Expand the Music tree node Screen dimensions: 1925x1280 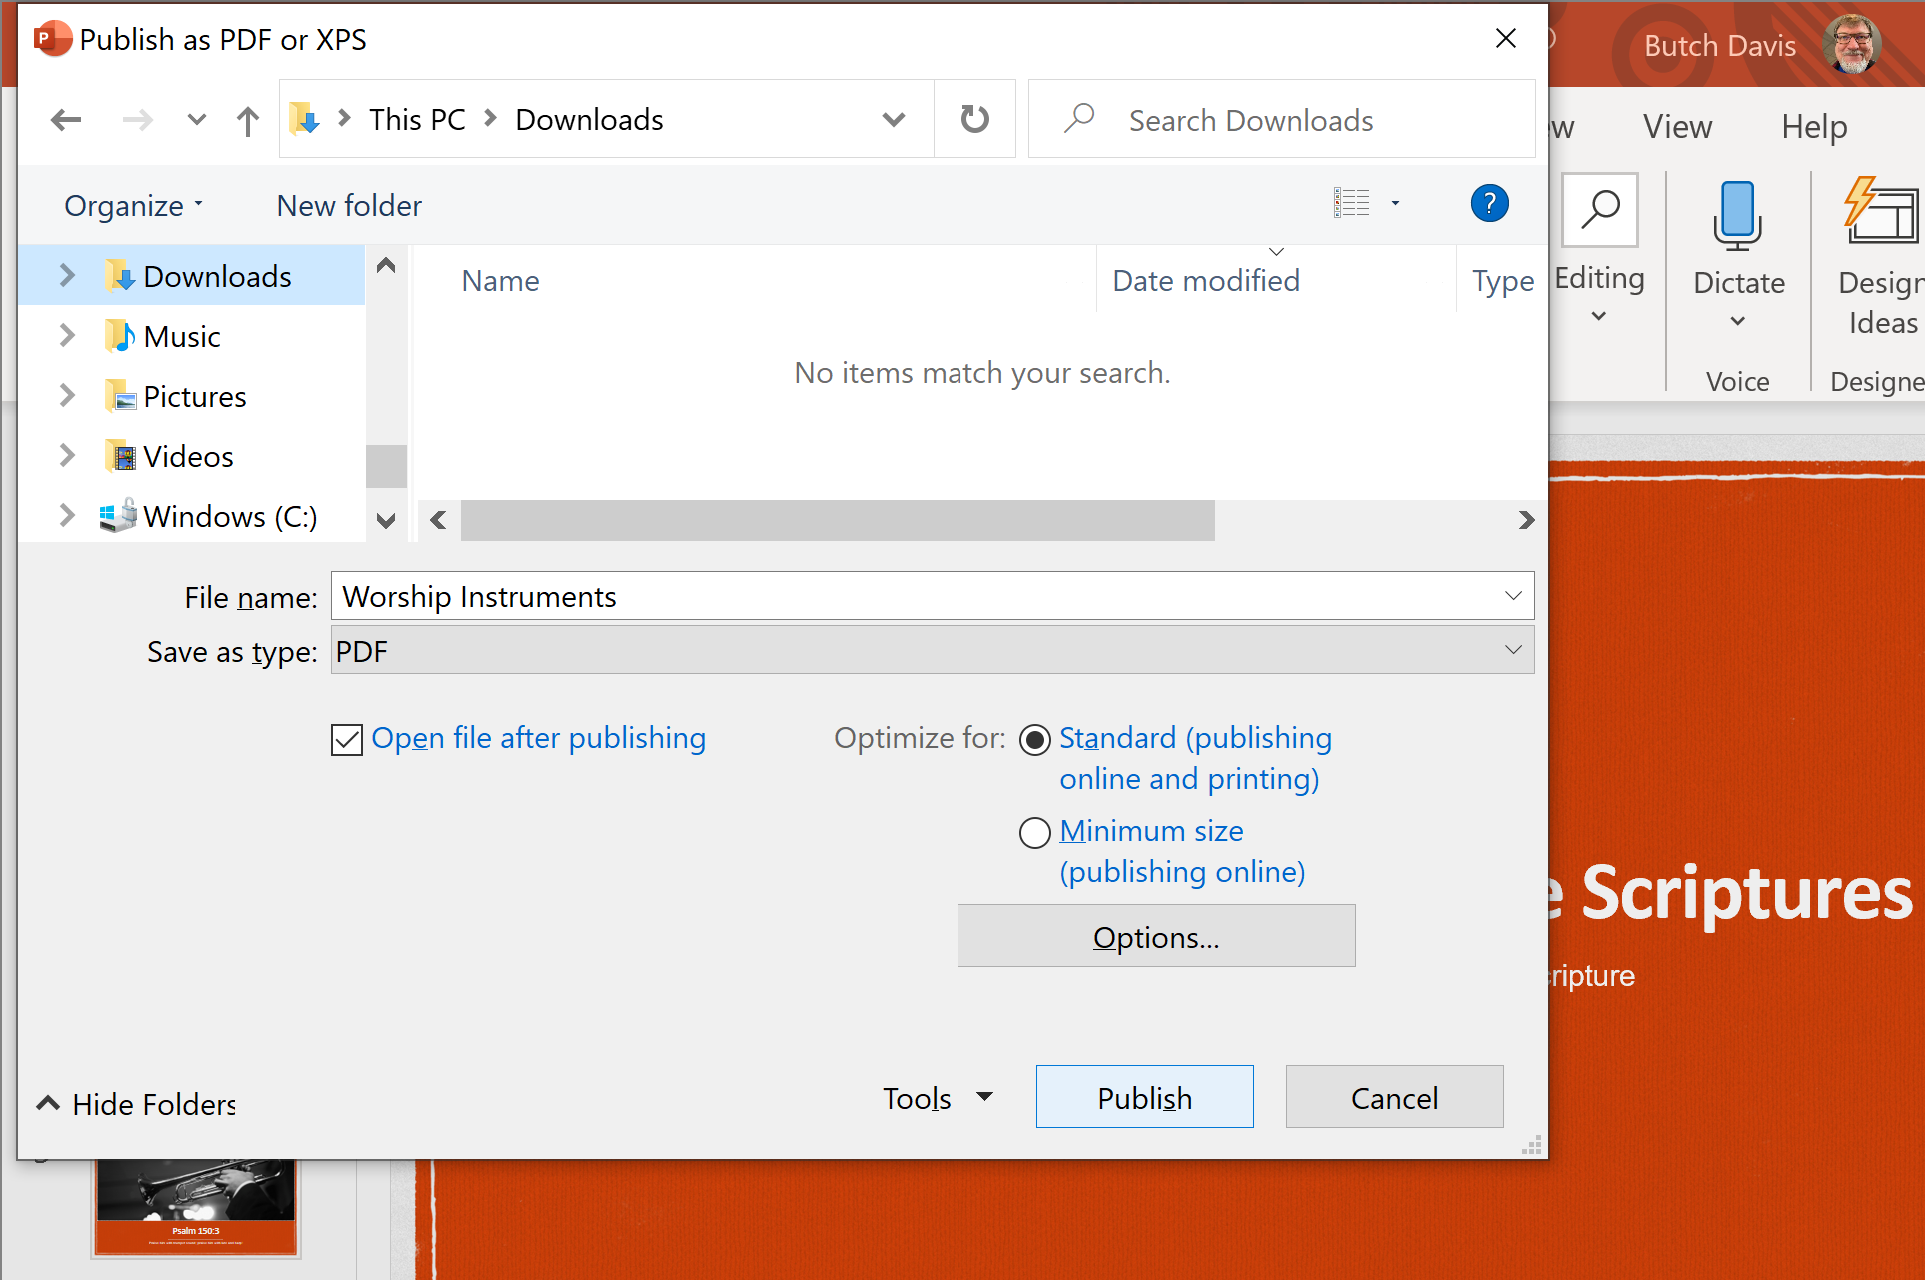pyautogui.click(x=66, y=335)
